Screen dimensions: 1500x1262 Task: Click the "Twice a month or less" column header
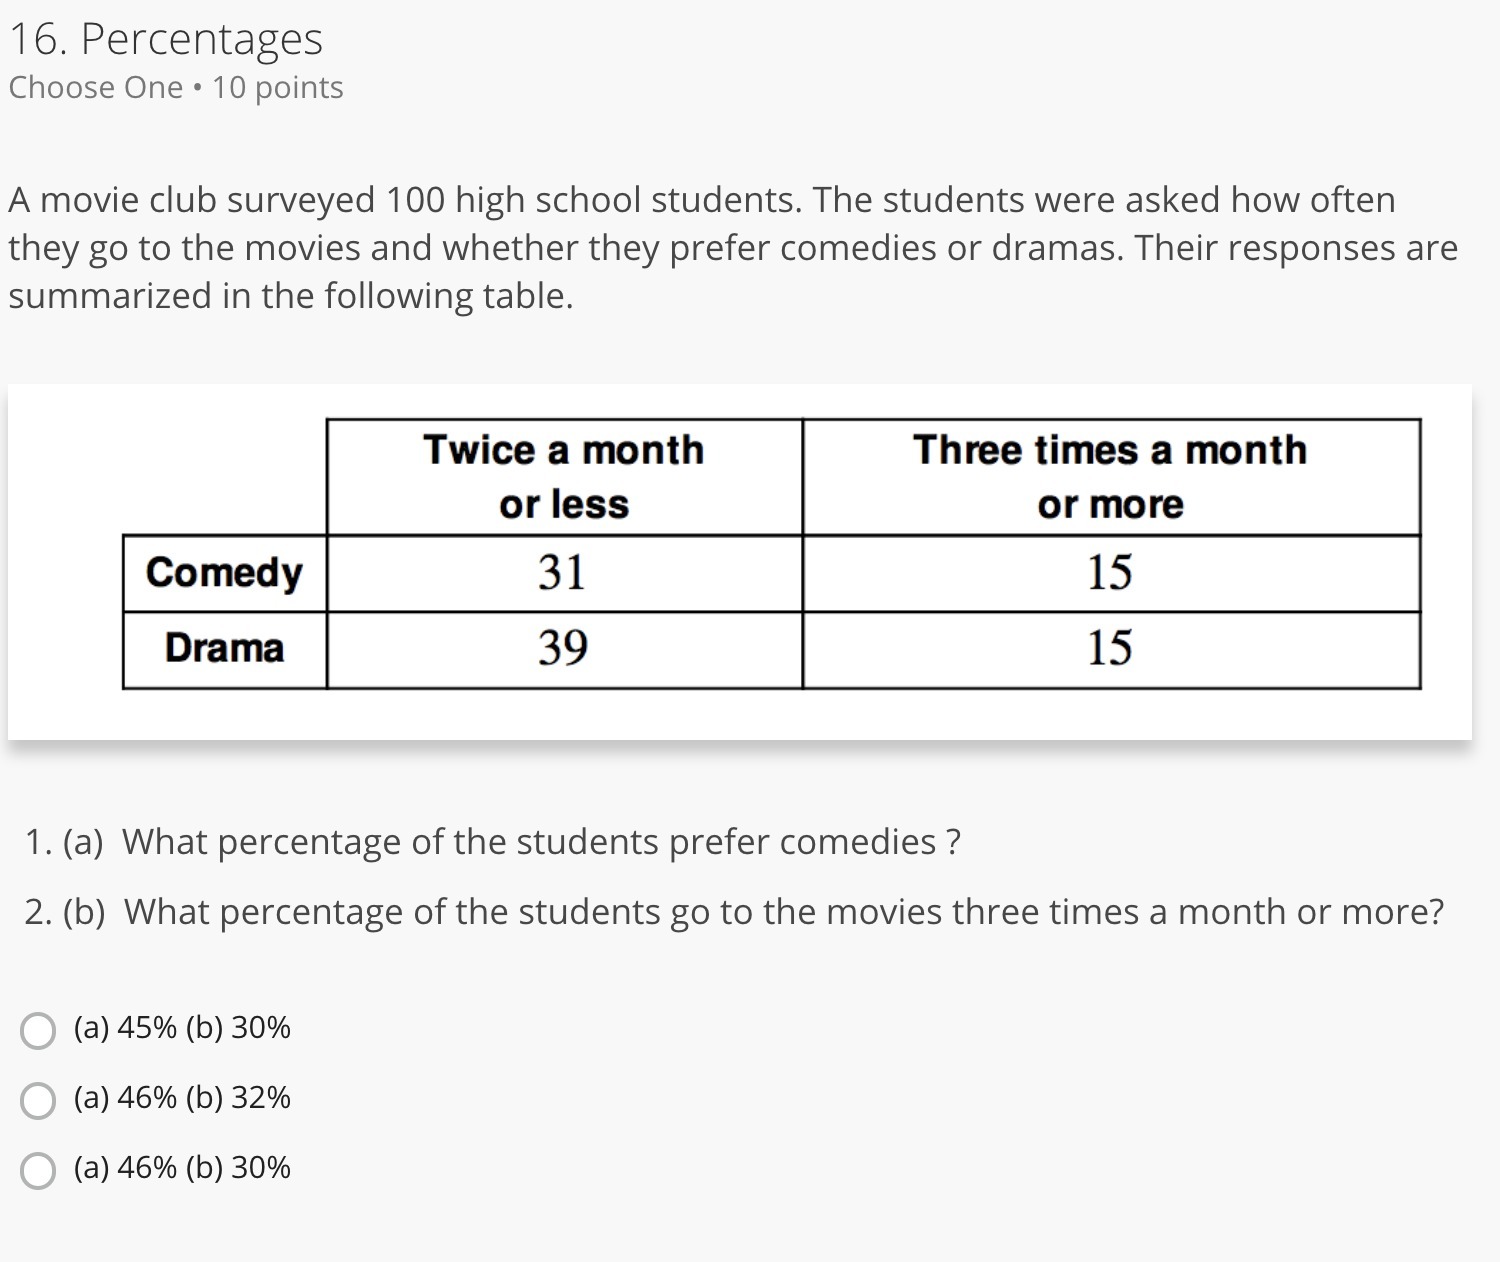point(564,477)
